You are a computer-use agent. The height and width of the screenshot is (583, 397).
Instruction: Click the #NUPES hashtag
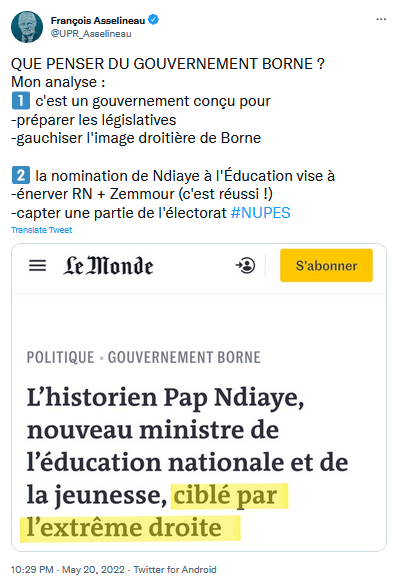(261, 213)
